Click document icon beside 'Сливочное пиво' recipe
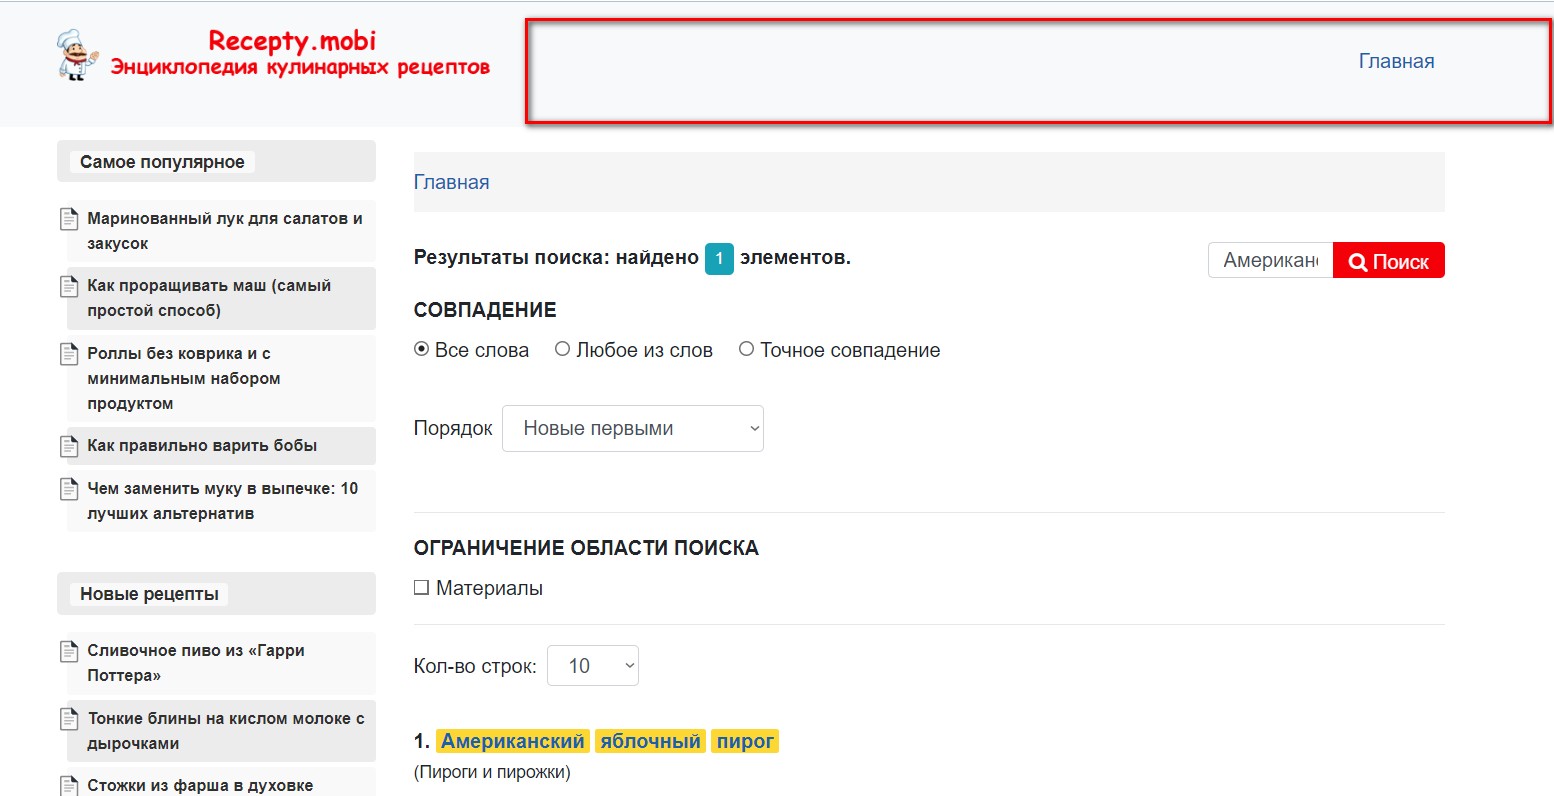 click(69, 651)
